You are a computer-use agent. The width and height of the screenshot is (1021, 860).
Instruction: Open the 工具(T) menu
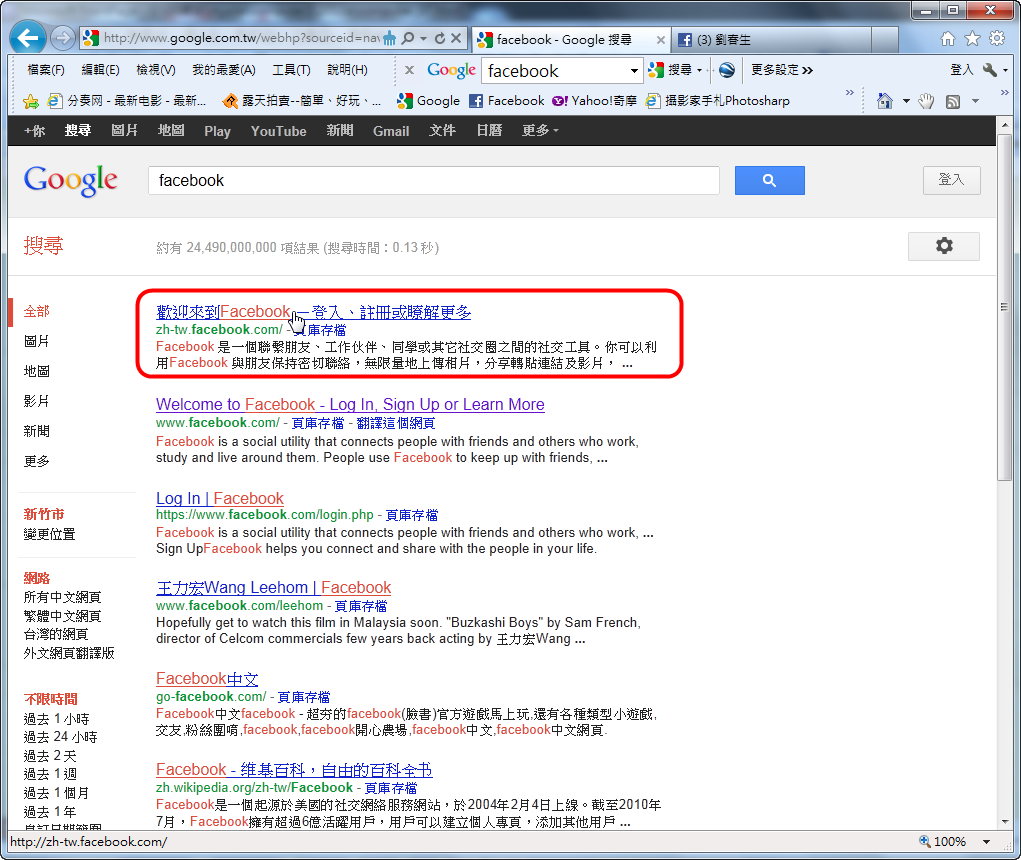pos(291,70)
